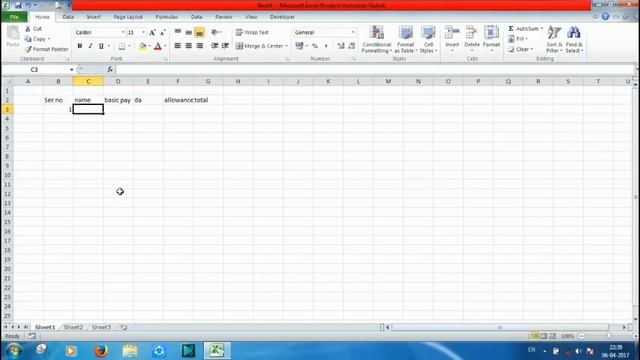Screen dimensions: 640x360
Task: Apply fill color bucket icon
Action: pyautogui.click(x=142, y=46)
